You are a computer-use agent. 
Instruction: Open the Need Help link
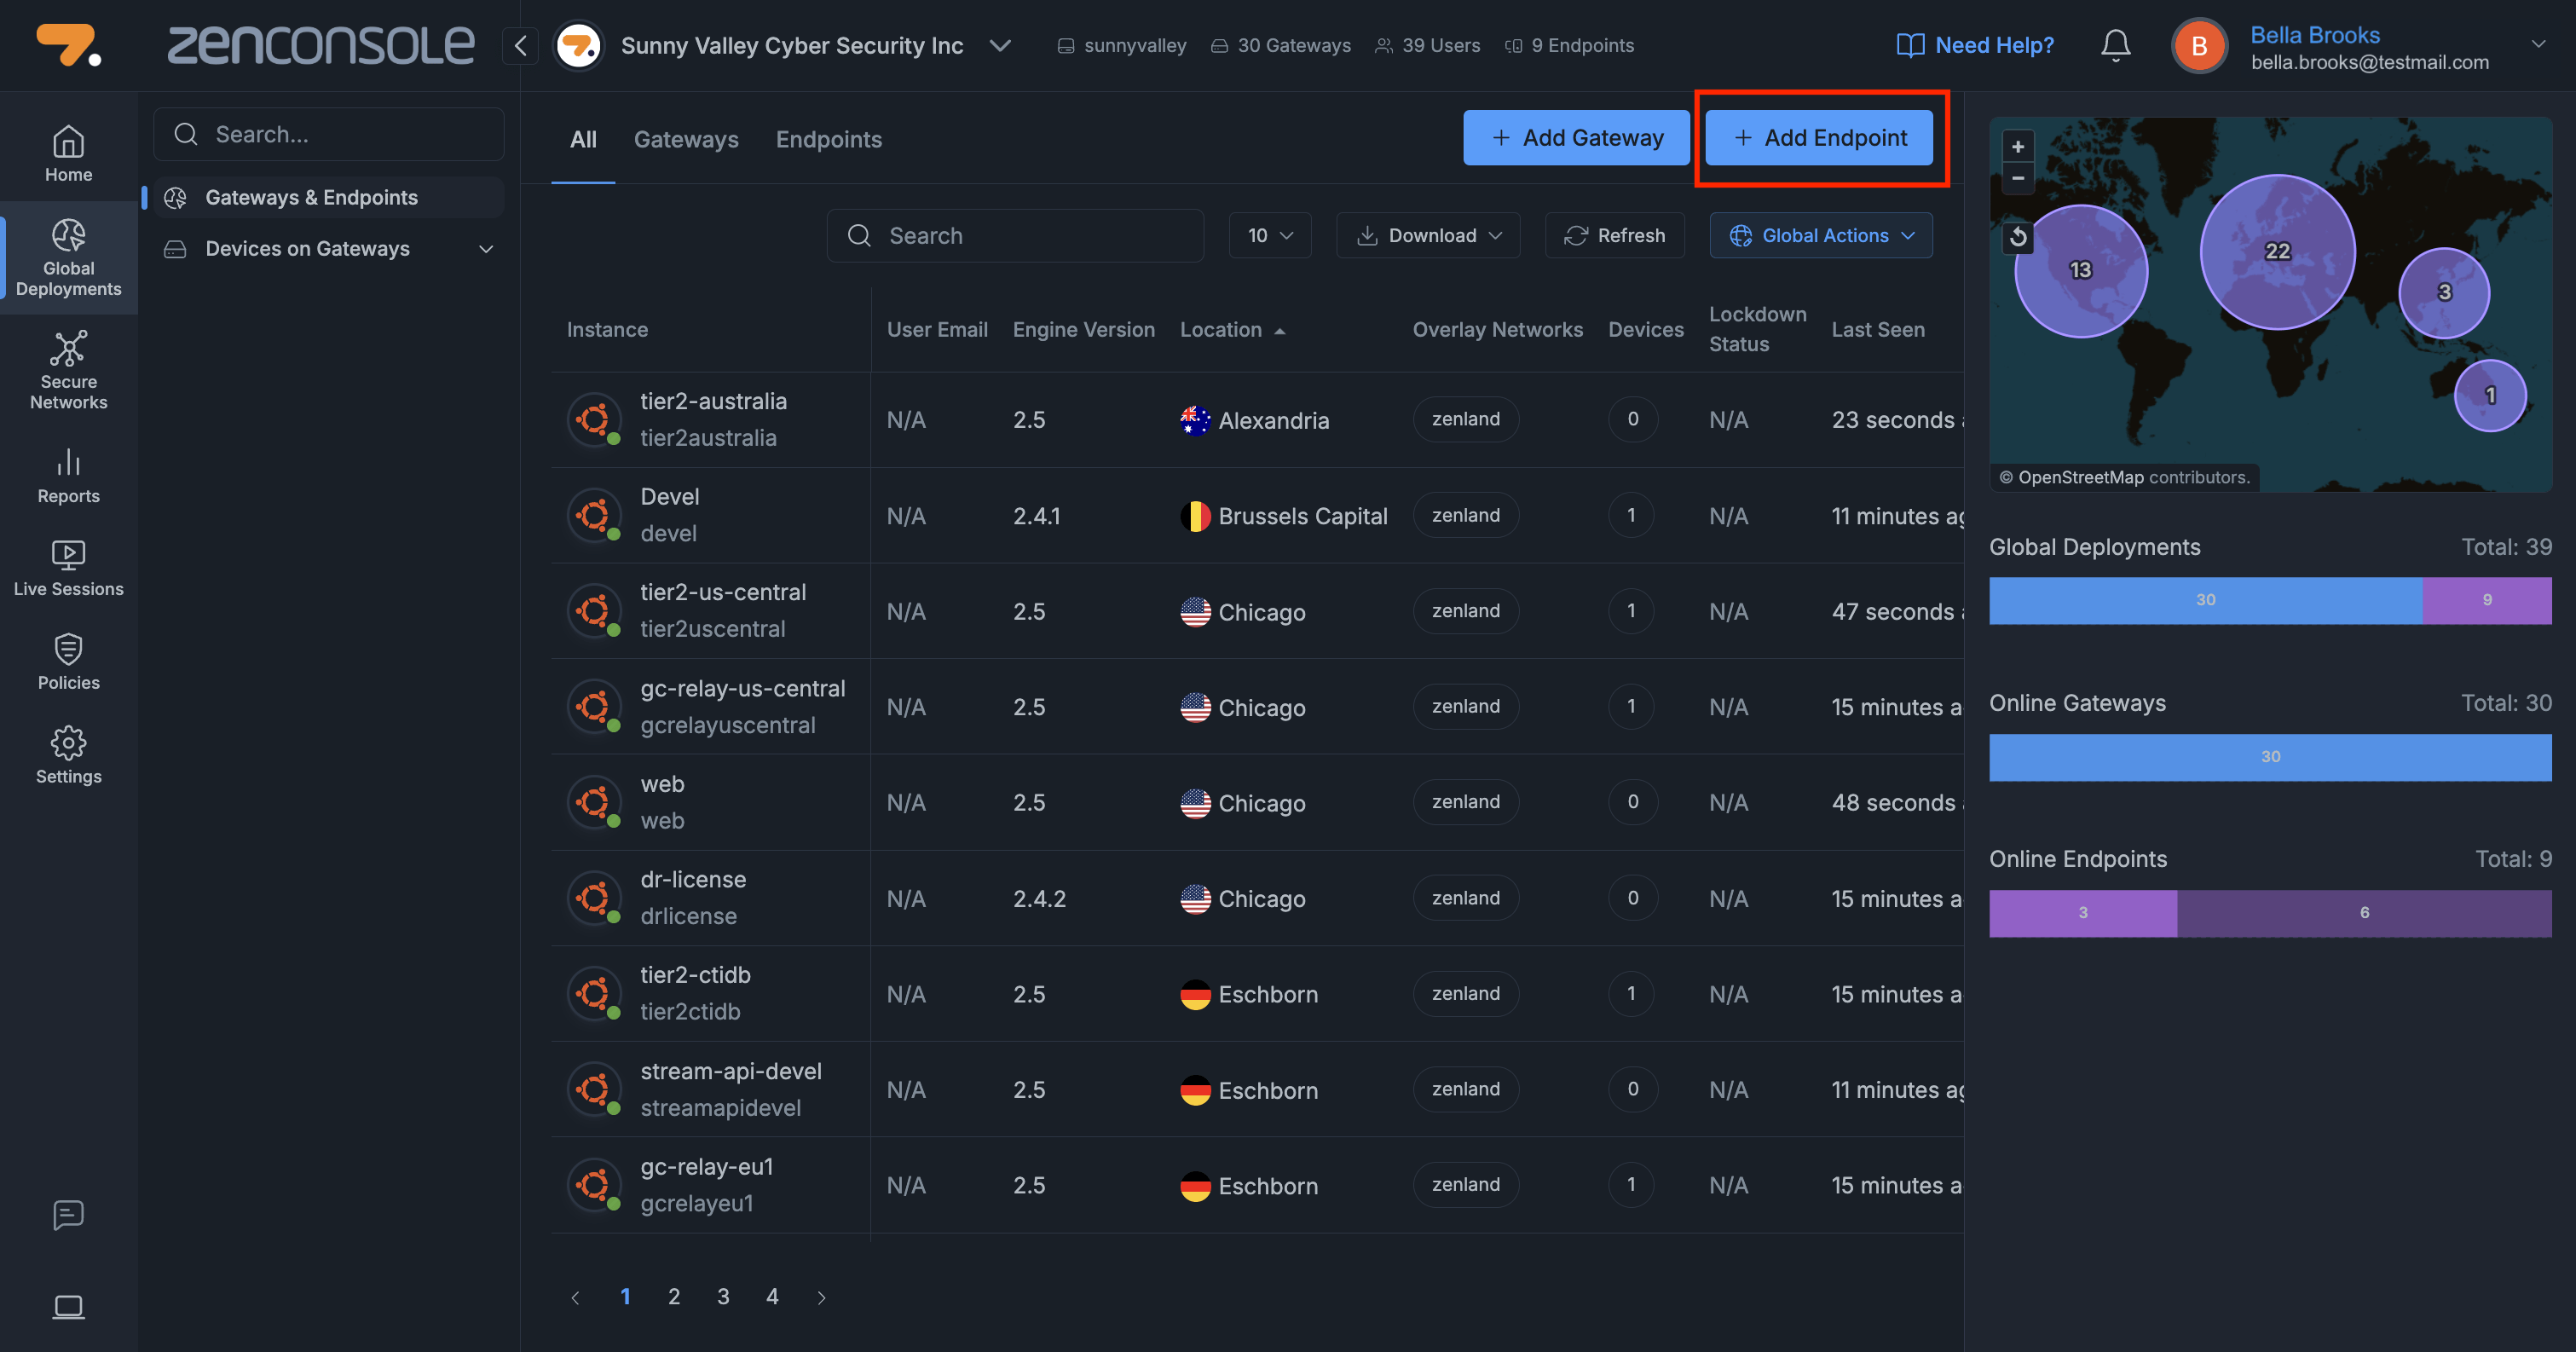tap(1974, 45)
